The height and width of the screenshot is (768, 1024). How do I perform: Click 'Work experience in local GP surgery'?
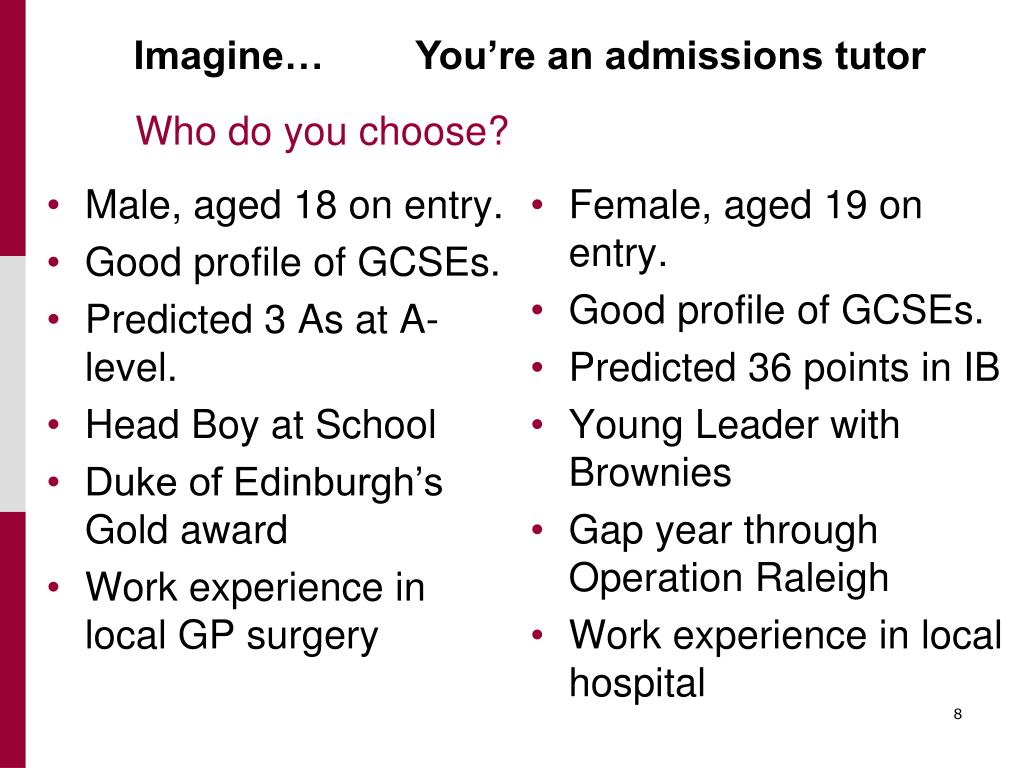pyautogui.click(x=255, y=613)
